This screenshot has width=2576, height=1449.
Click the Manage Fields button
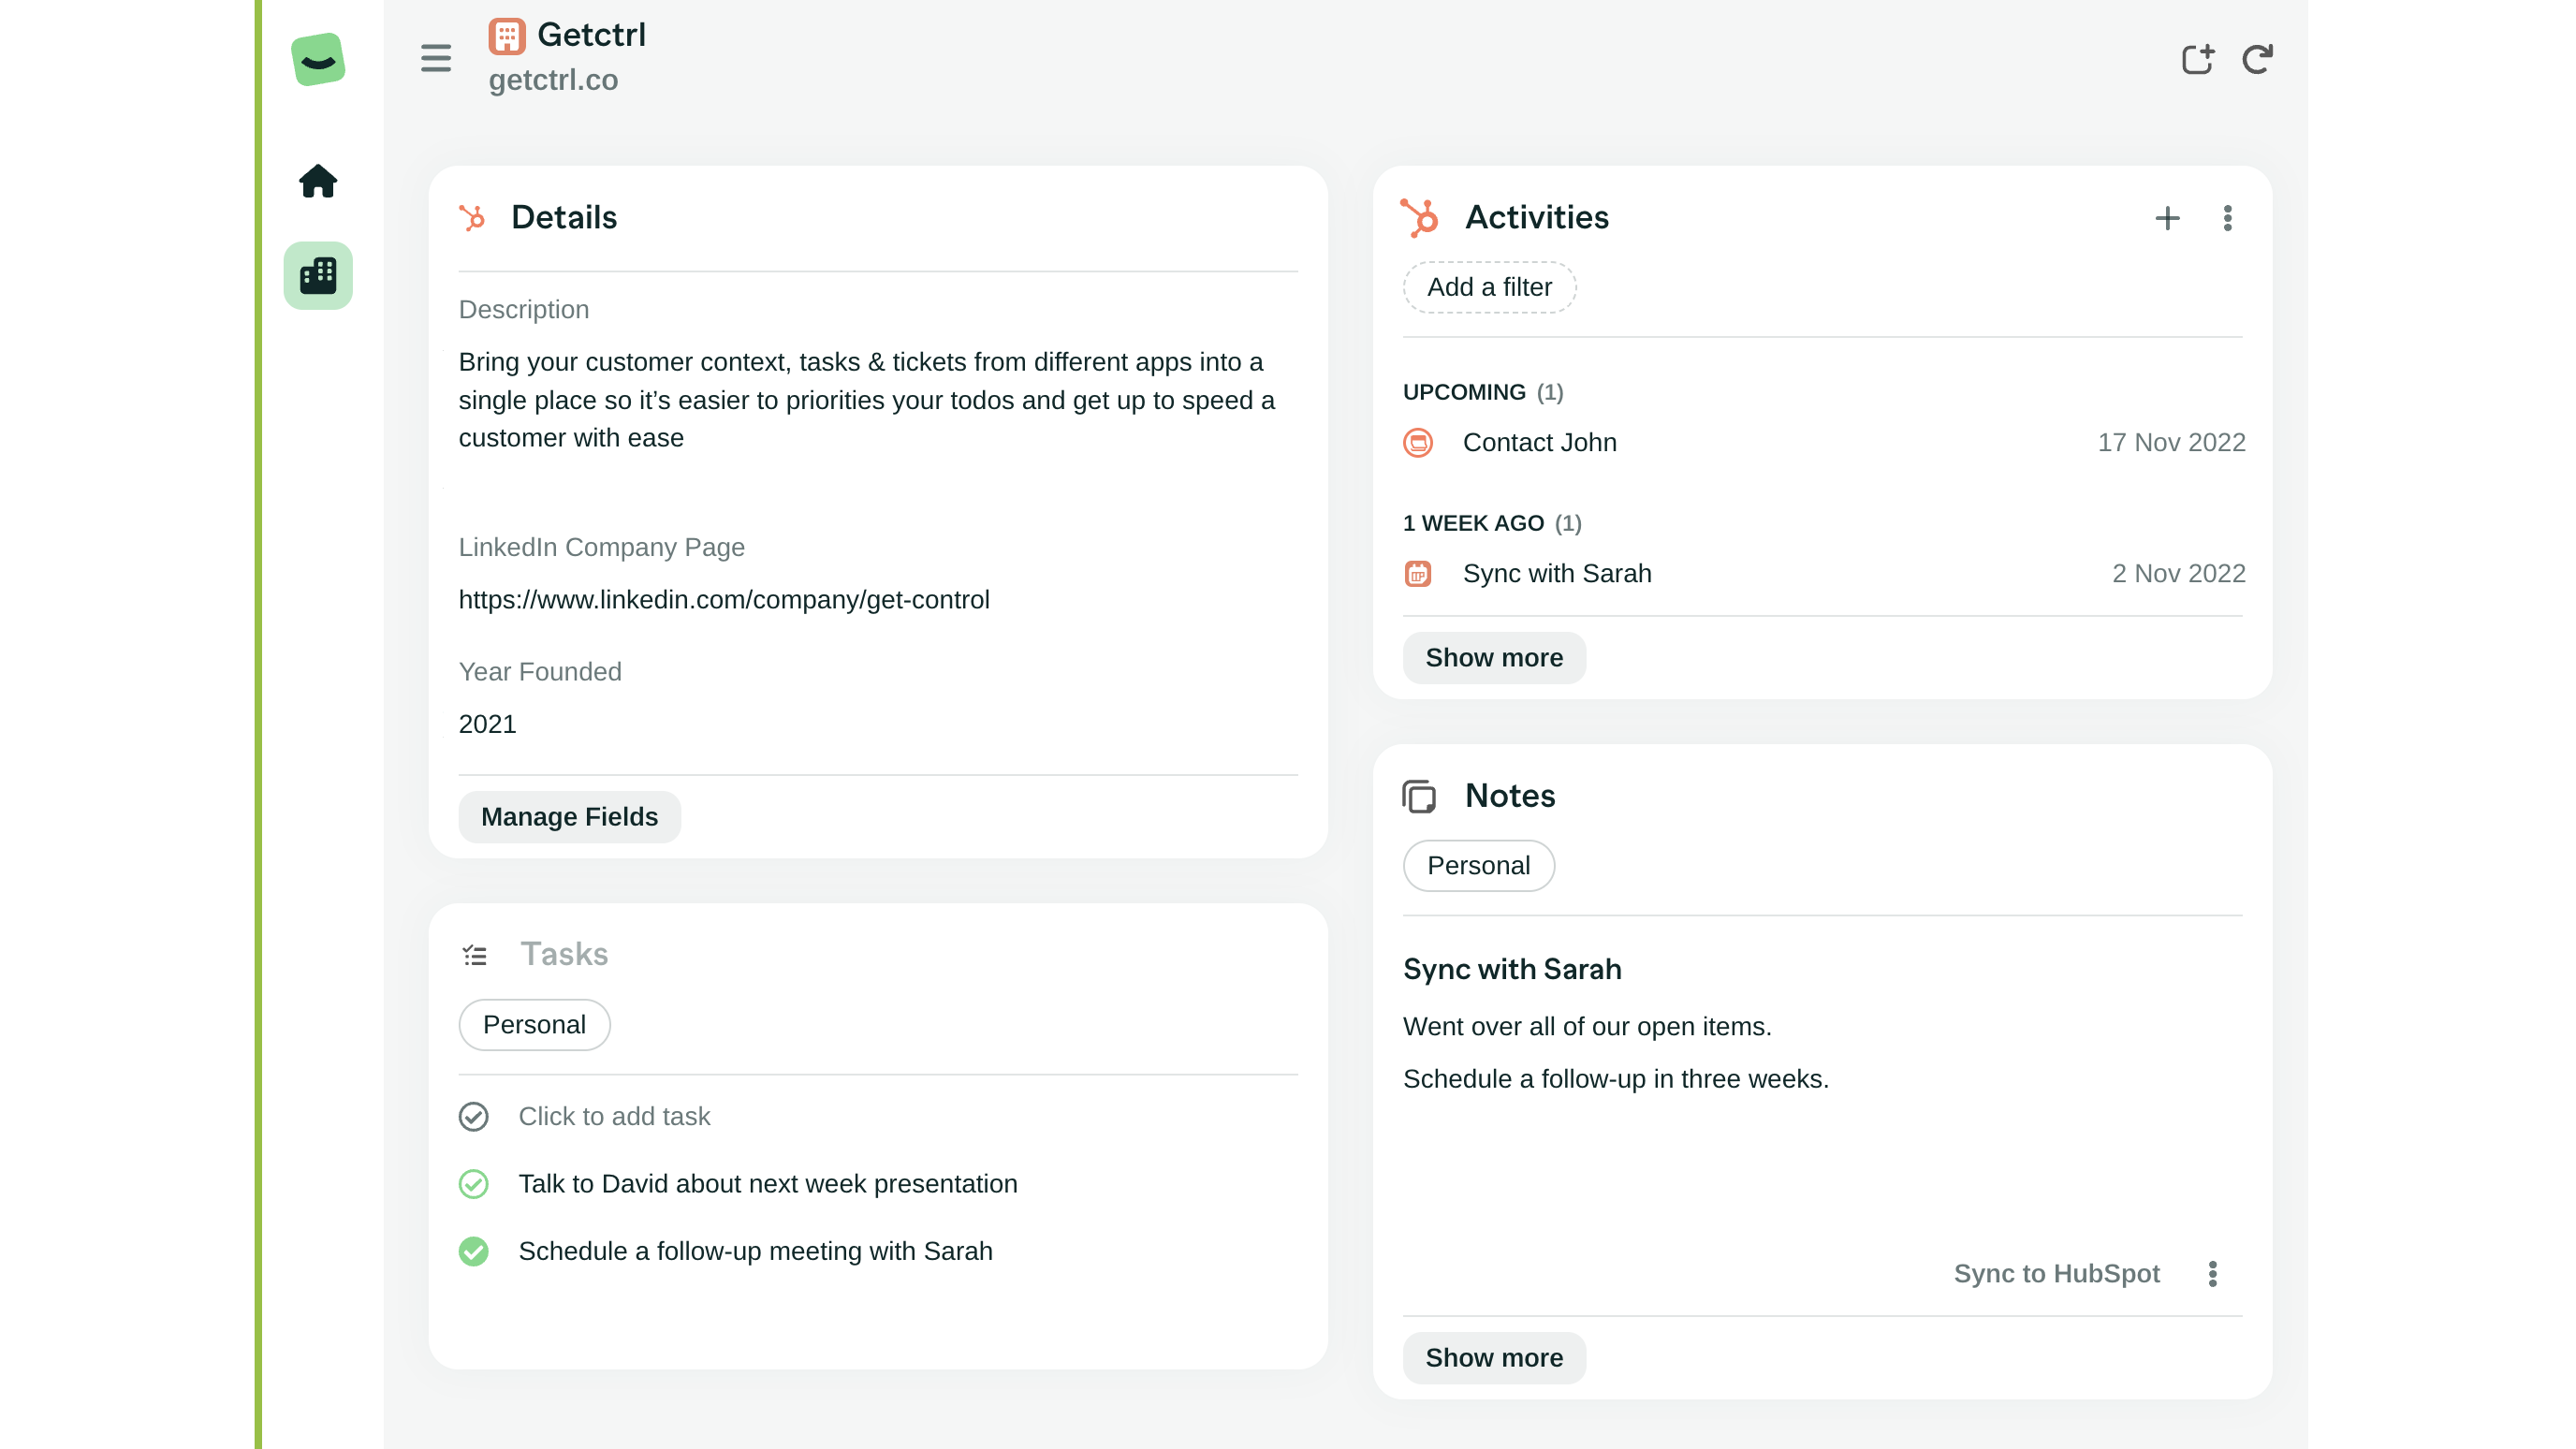pyautogui.click(x=569, y=817)
